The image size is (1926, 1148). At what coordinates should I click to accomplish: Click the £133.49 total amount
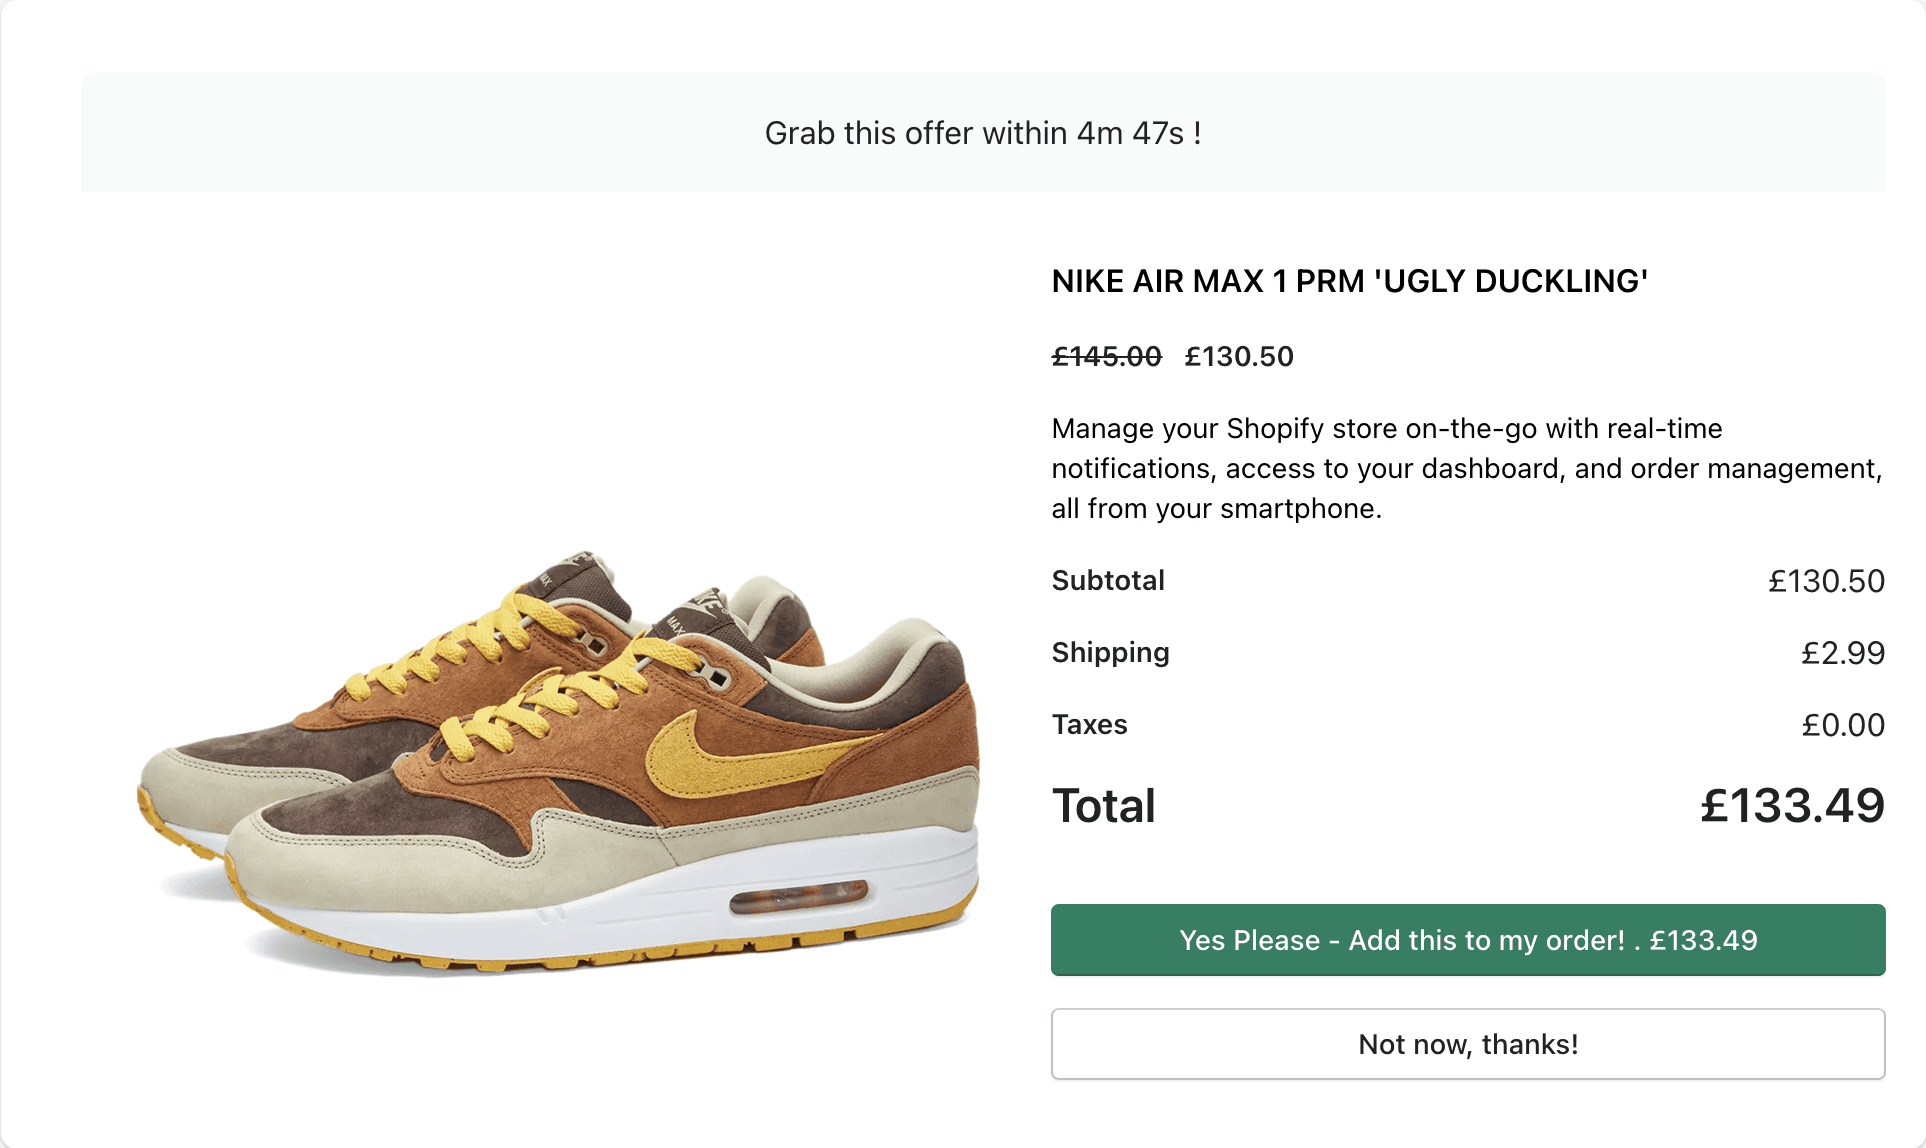[x=1792, y=806]
